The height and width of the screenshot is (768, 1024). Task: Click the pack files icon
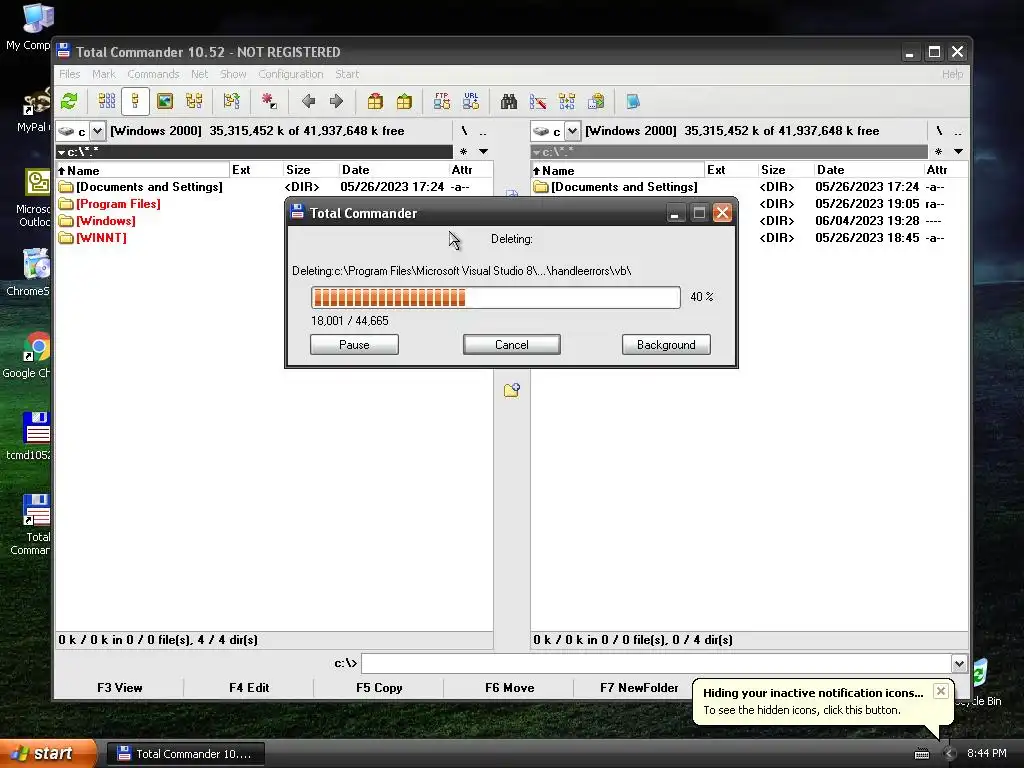coord(375,101)
